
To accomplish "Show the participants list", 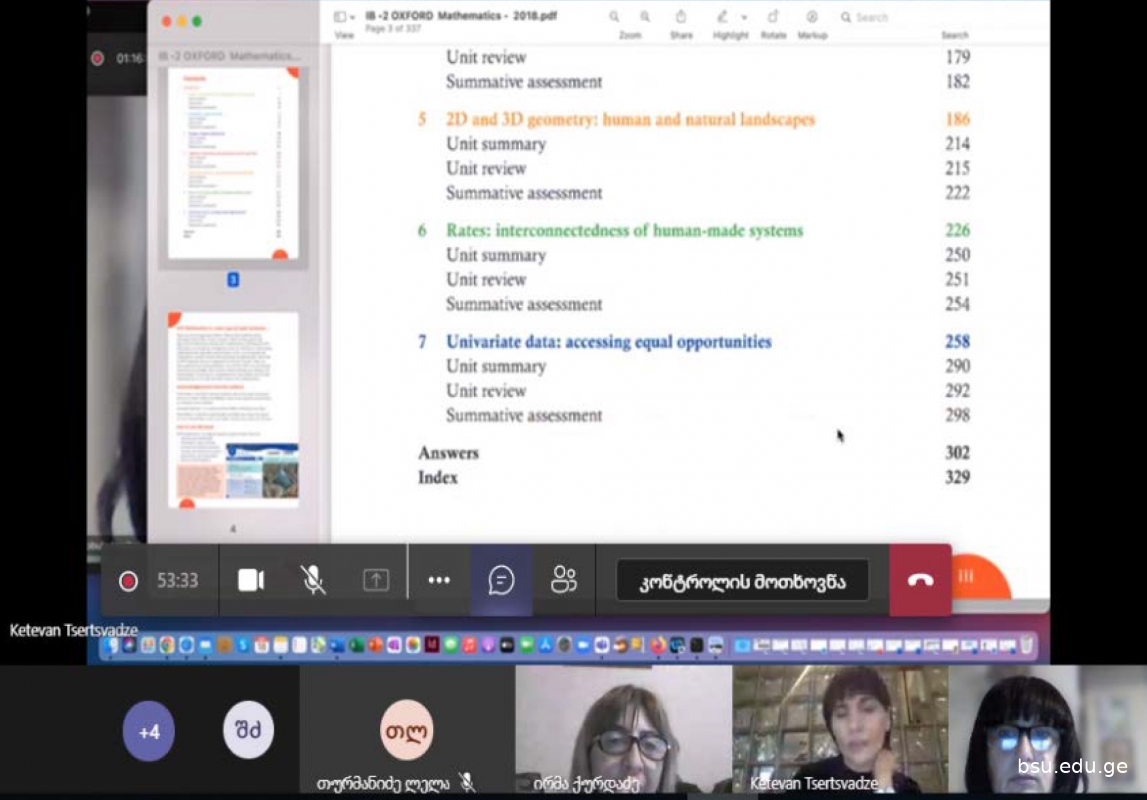I will [x=564, y=580].
